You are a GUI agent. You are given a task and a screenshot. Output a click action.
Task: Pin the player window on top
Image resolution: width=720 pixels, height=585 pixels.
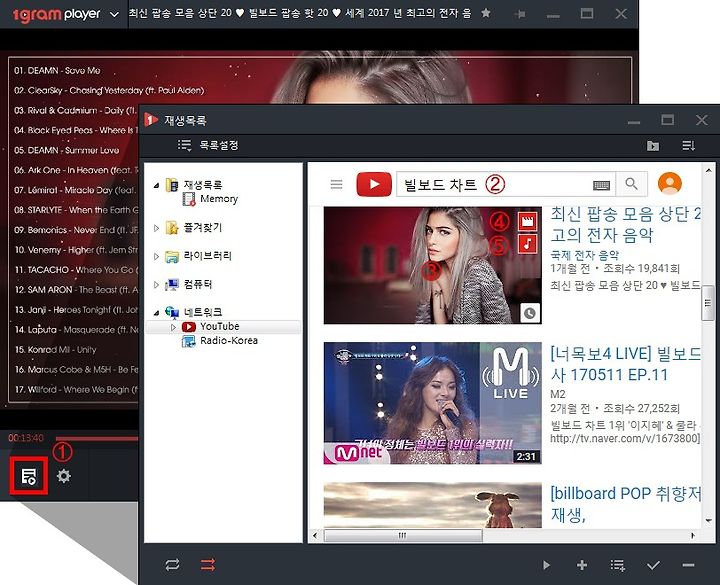point(520,14)
